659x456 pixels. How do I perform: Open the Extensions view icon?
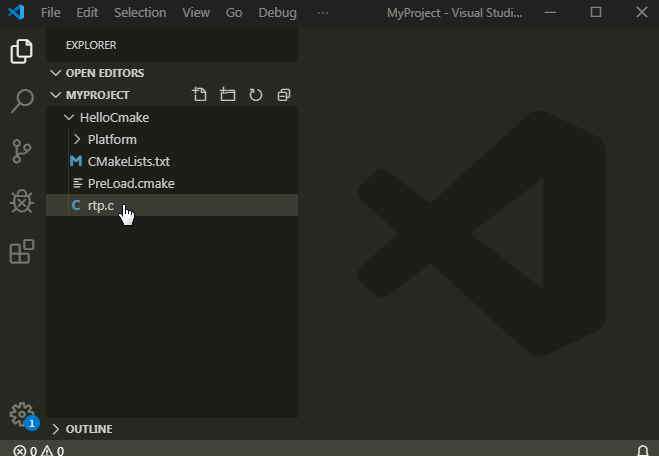coord(22,251)
